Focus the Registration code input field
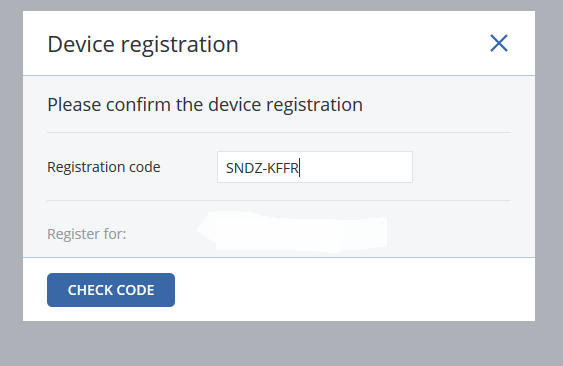This screenshot has height=366, width=563. click(x=315, y=167)
